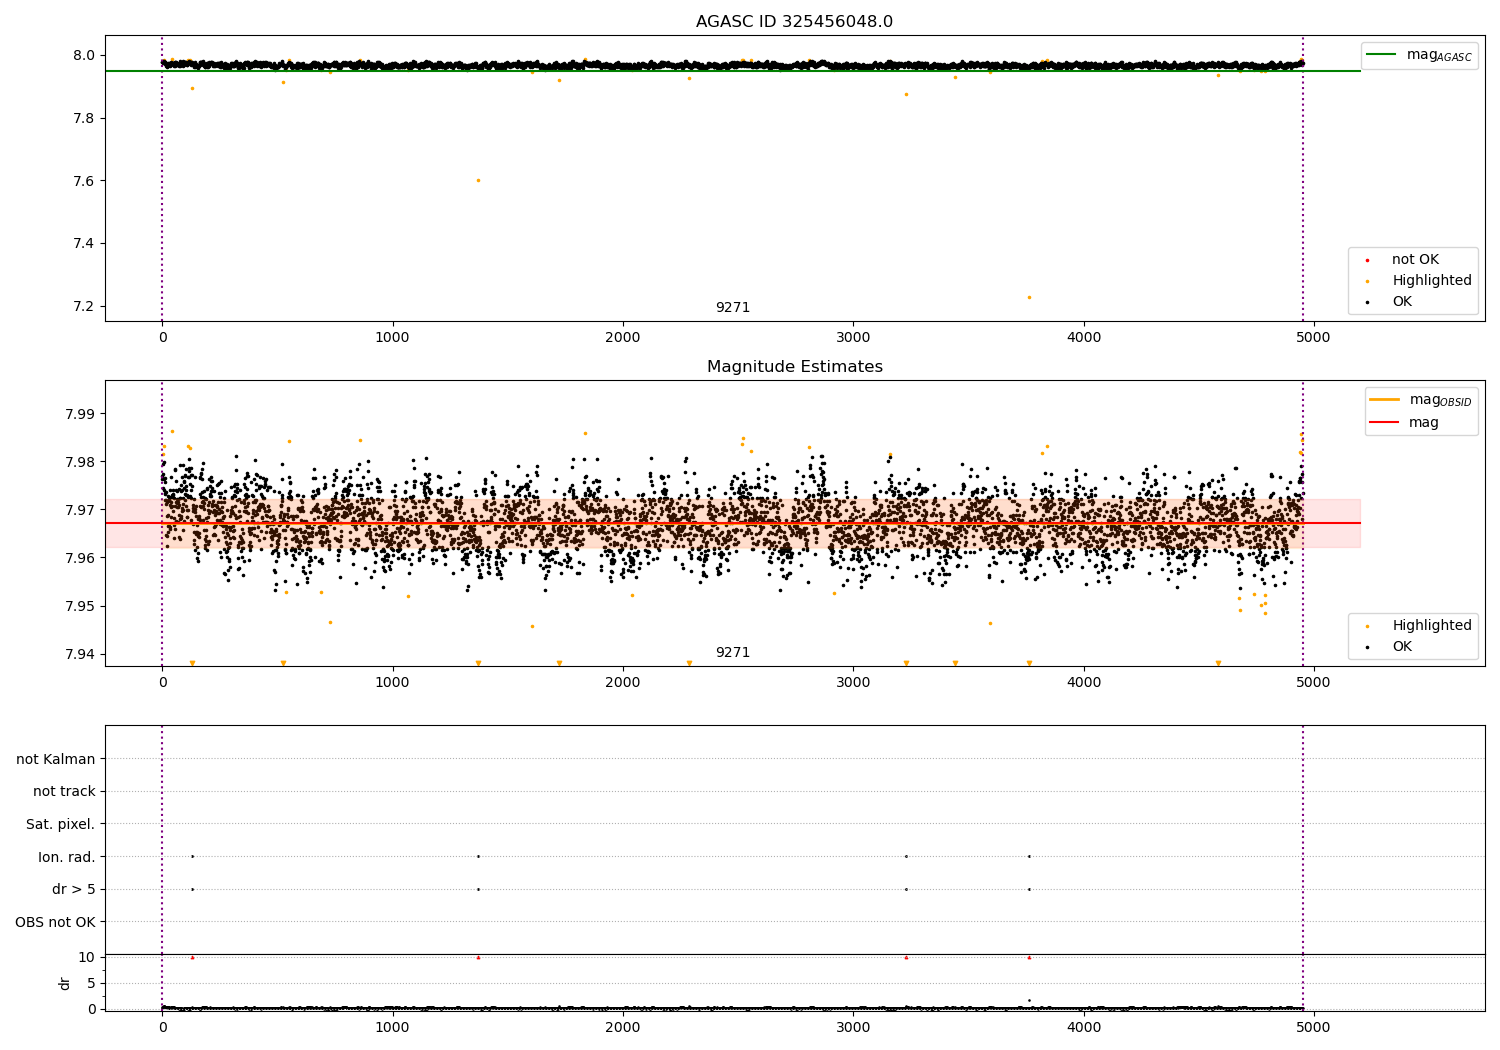
Task: Click the 'dr' axis label of bottom plot
Action: pos(65,983)
